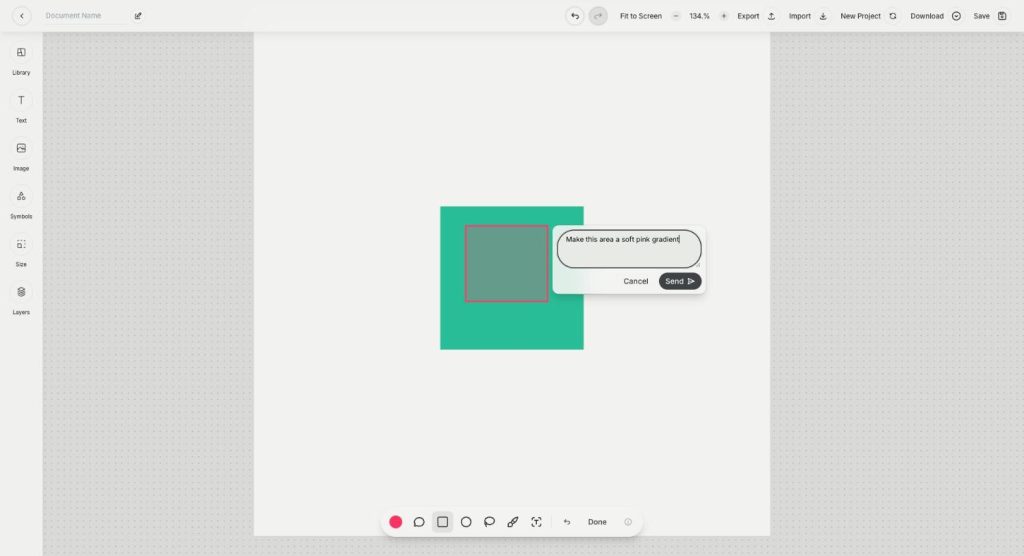Open the Image panel

click(x=21, y=157)
